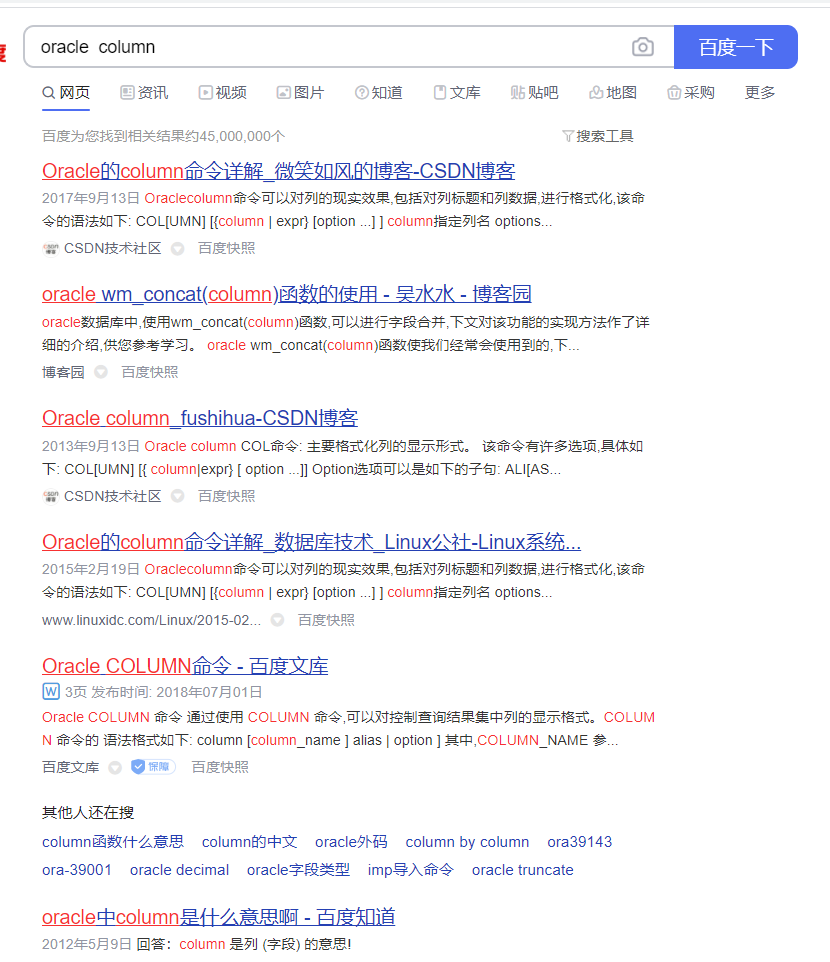830x962 pixels.
Task: Click the camera image-search icon
Action: tap(642, 47)
